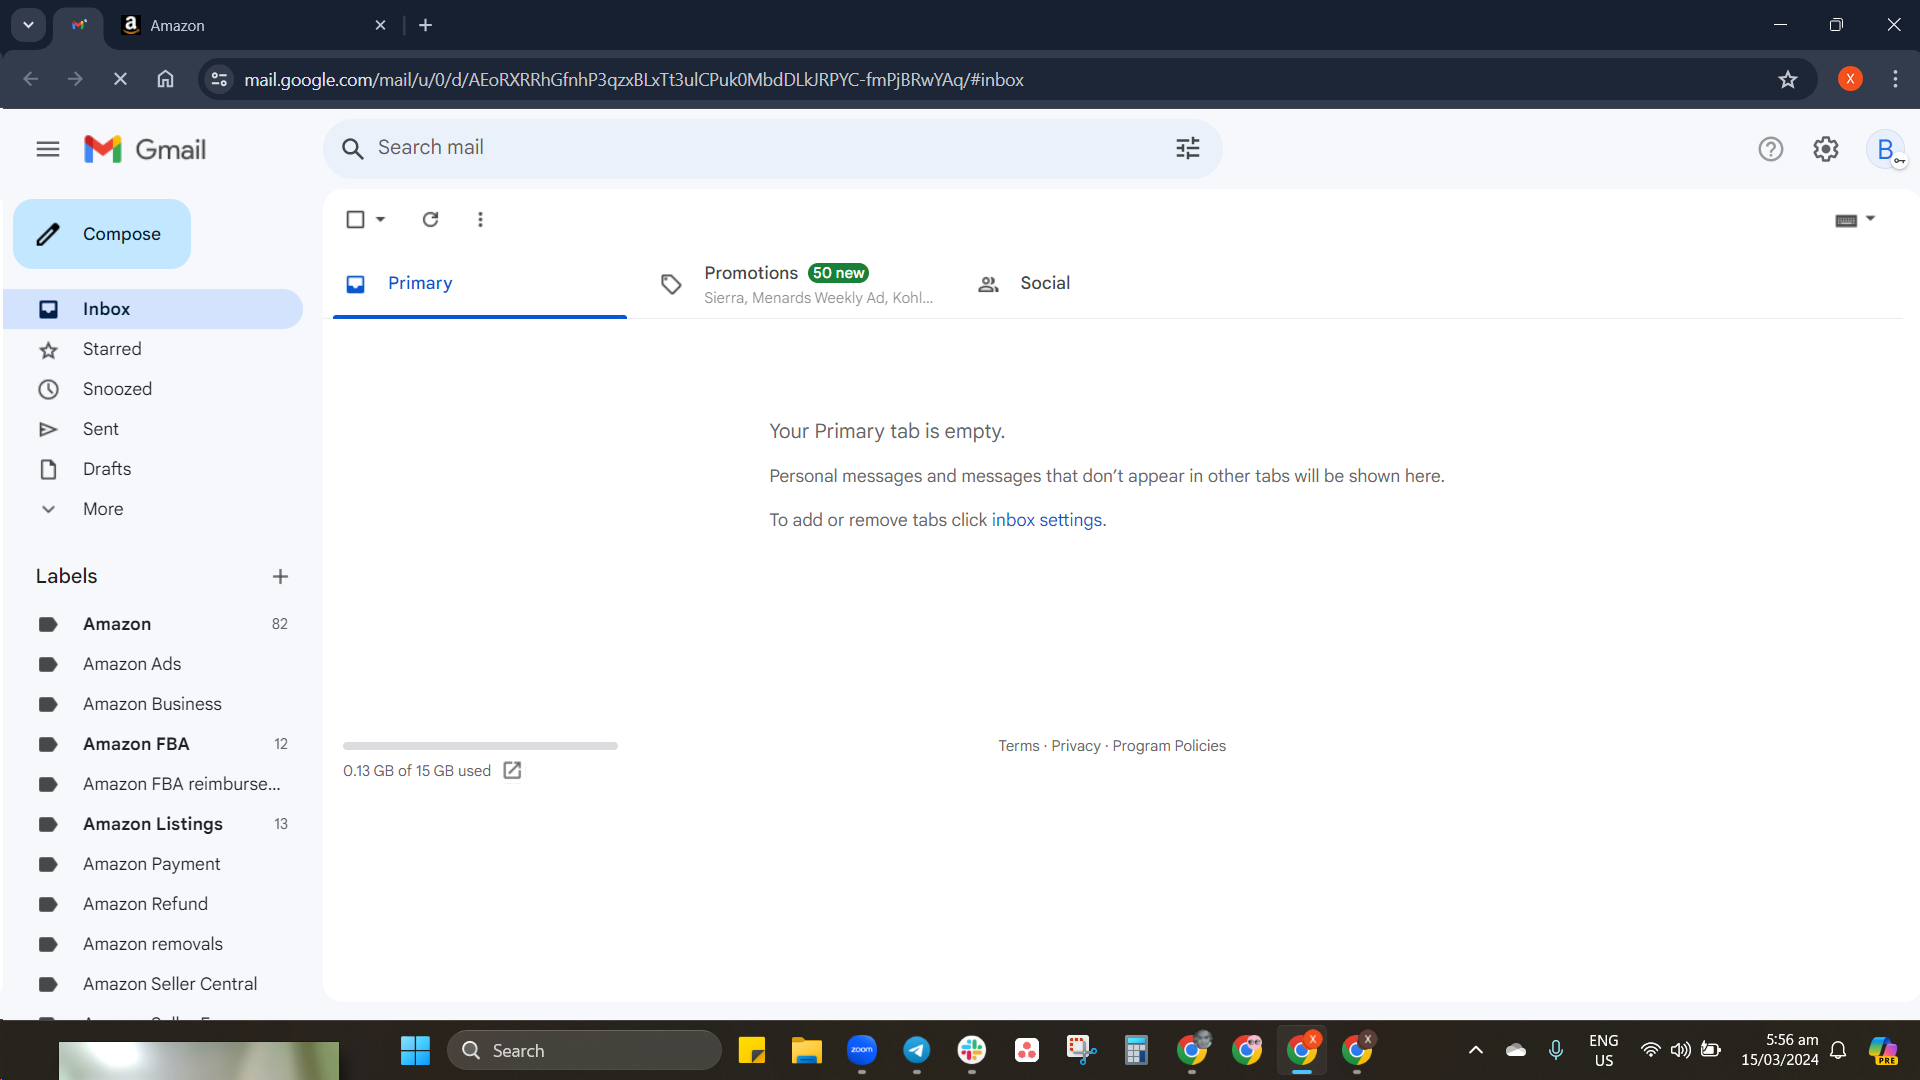Click the magnifier search icon in Gmail

(x=352, y=149)
